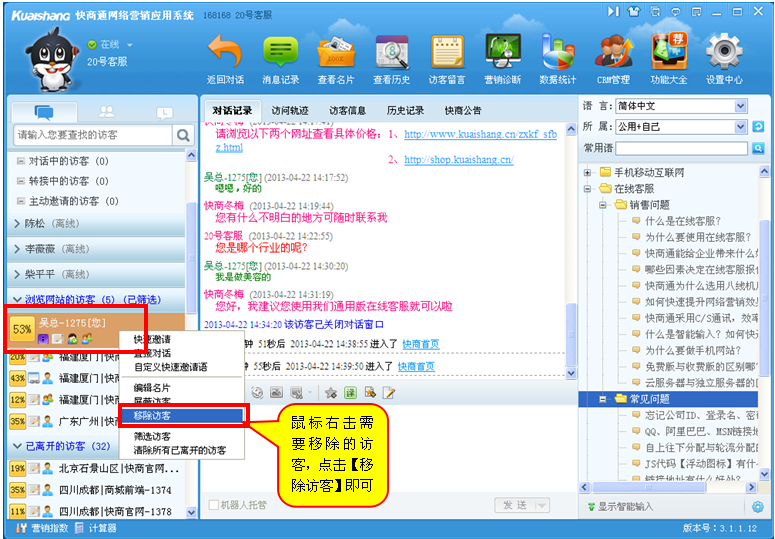Click the 返回对话 back arrow icon
Image resolution: width=775 pixels, height=539 pixels.
point(225,52)
